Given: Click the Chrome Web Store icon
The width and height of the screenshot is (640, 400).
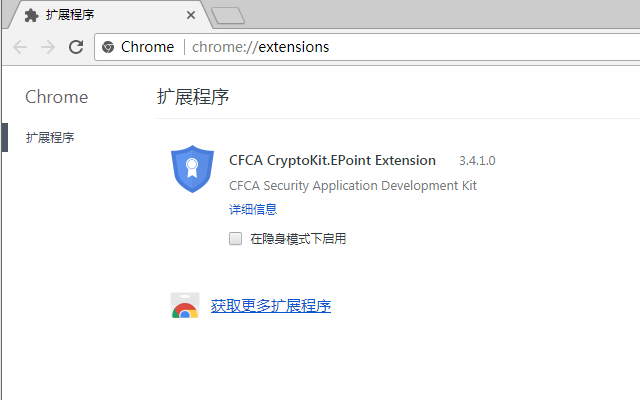Looking at the screenshot, I should (x=185, y=306).
